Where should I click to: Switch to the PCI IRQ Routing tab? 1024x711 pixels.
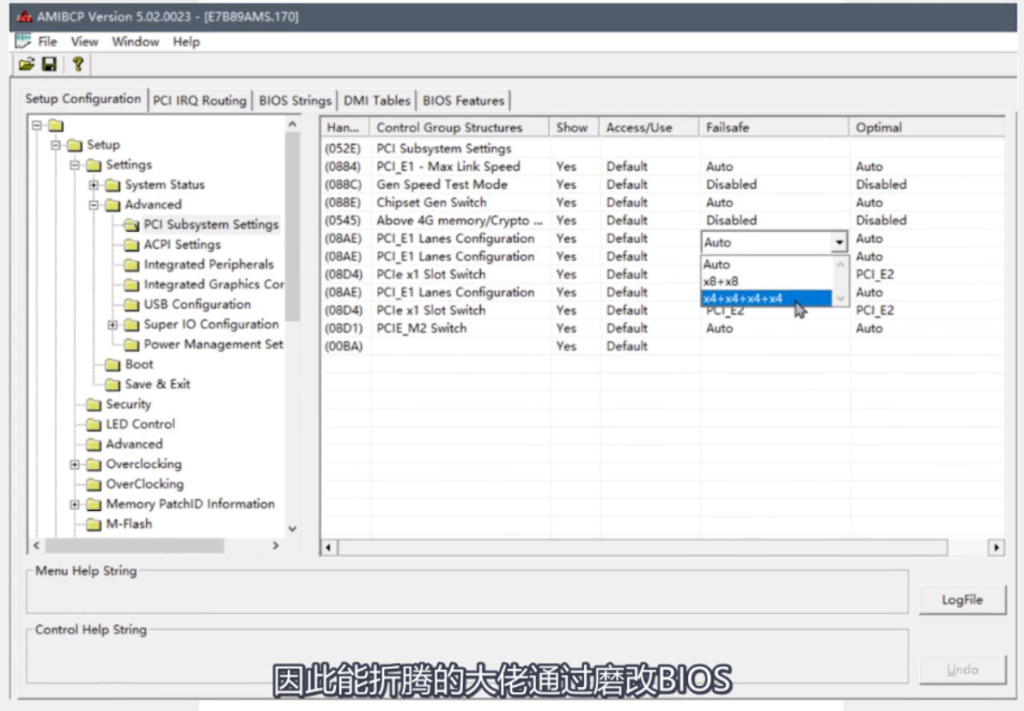click(x=199, y=100)
